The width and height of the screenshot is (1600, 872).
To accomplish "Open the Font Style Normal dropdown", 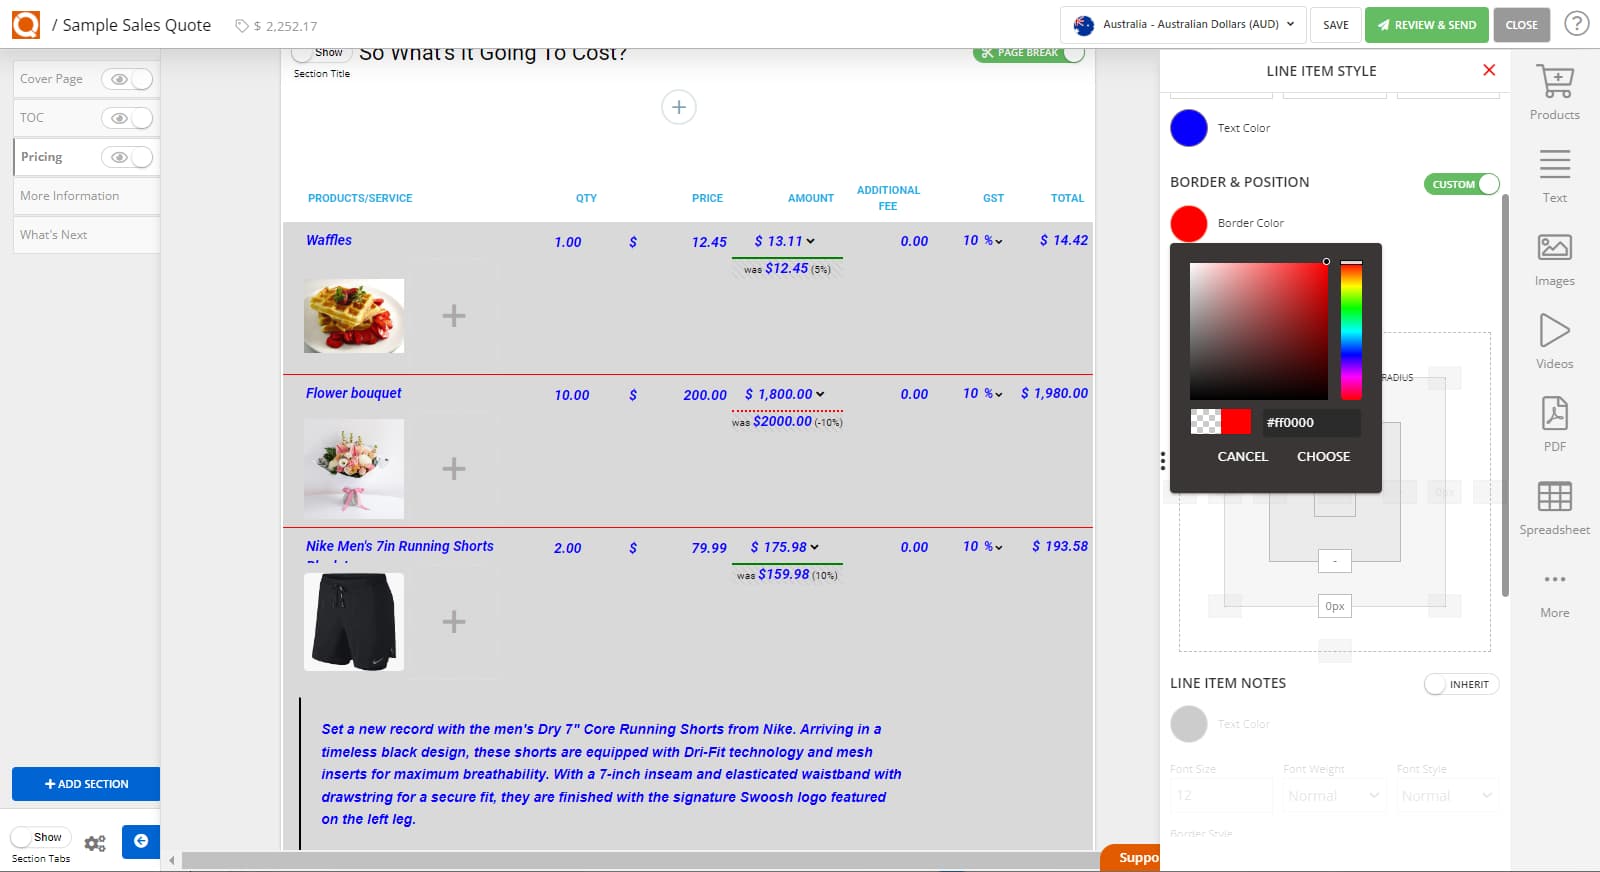I will click(x=1448, y=796).
